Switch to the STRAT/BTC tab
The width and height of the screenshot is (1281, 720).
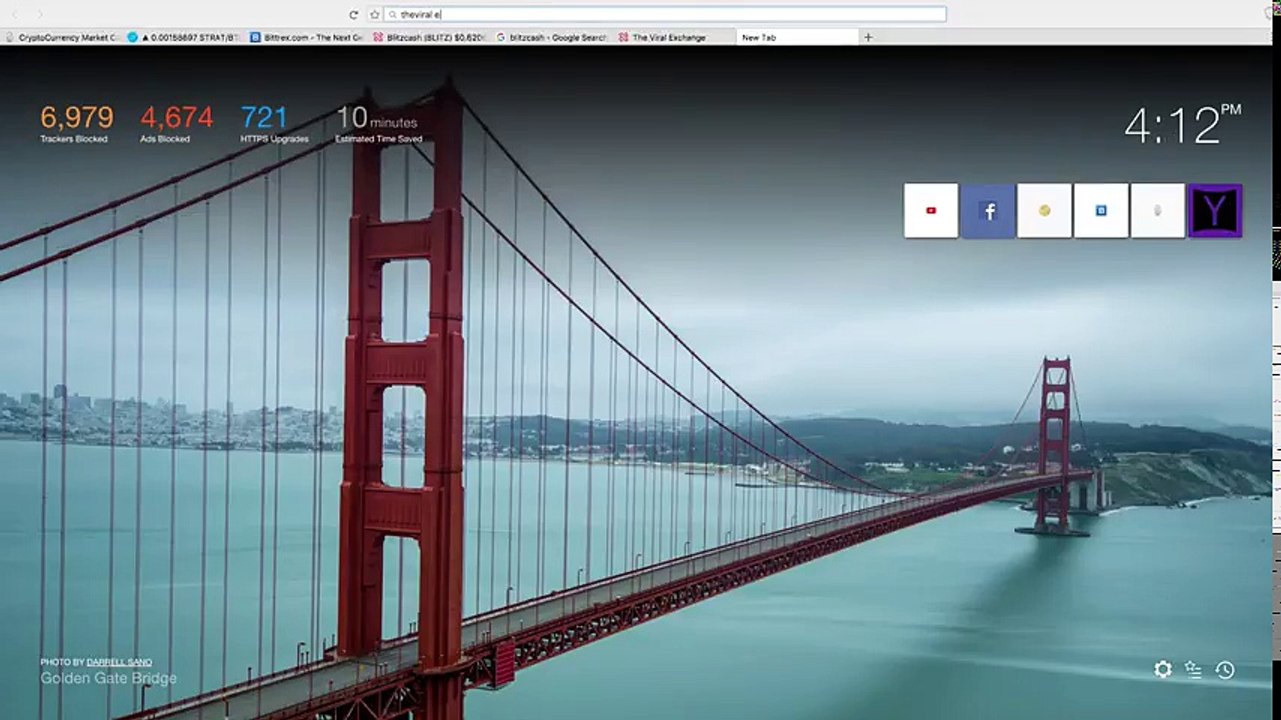[185, 37]
